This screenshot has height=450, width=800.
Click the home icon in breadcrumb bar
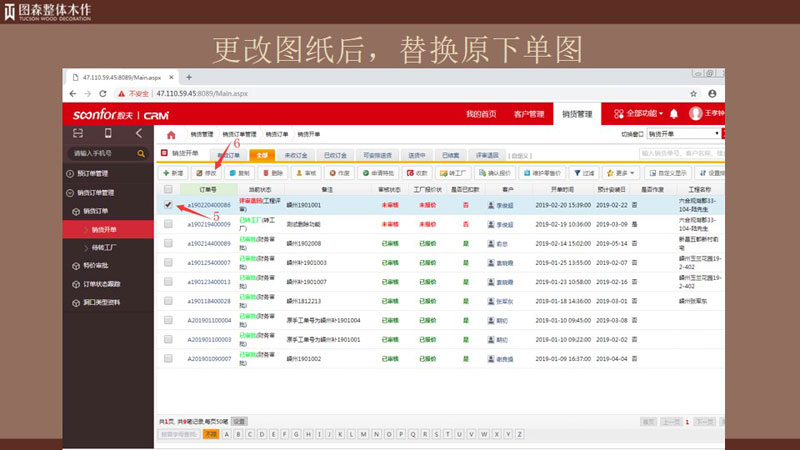171,134
